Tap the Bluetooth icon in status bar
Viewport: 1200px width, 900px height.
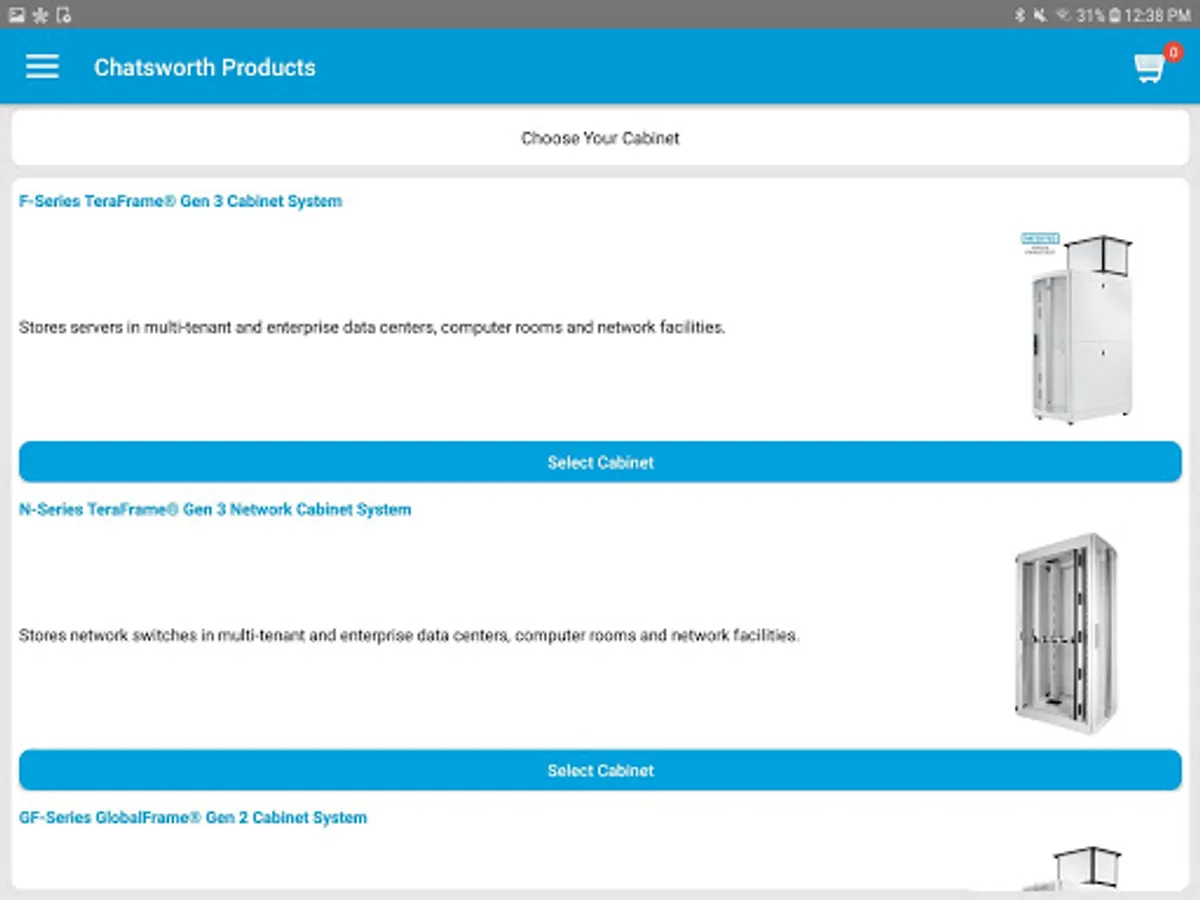pyautogui.click(x=1021, y=15)
